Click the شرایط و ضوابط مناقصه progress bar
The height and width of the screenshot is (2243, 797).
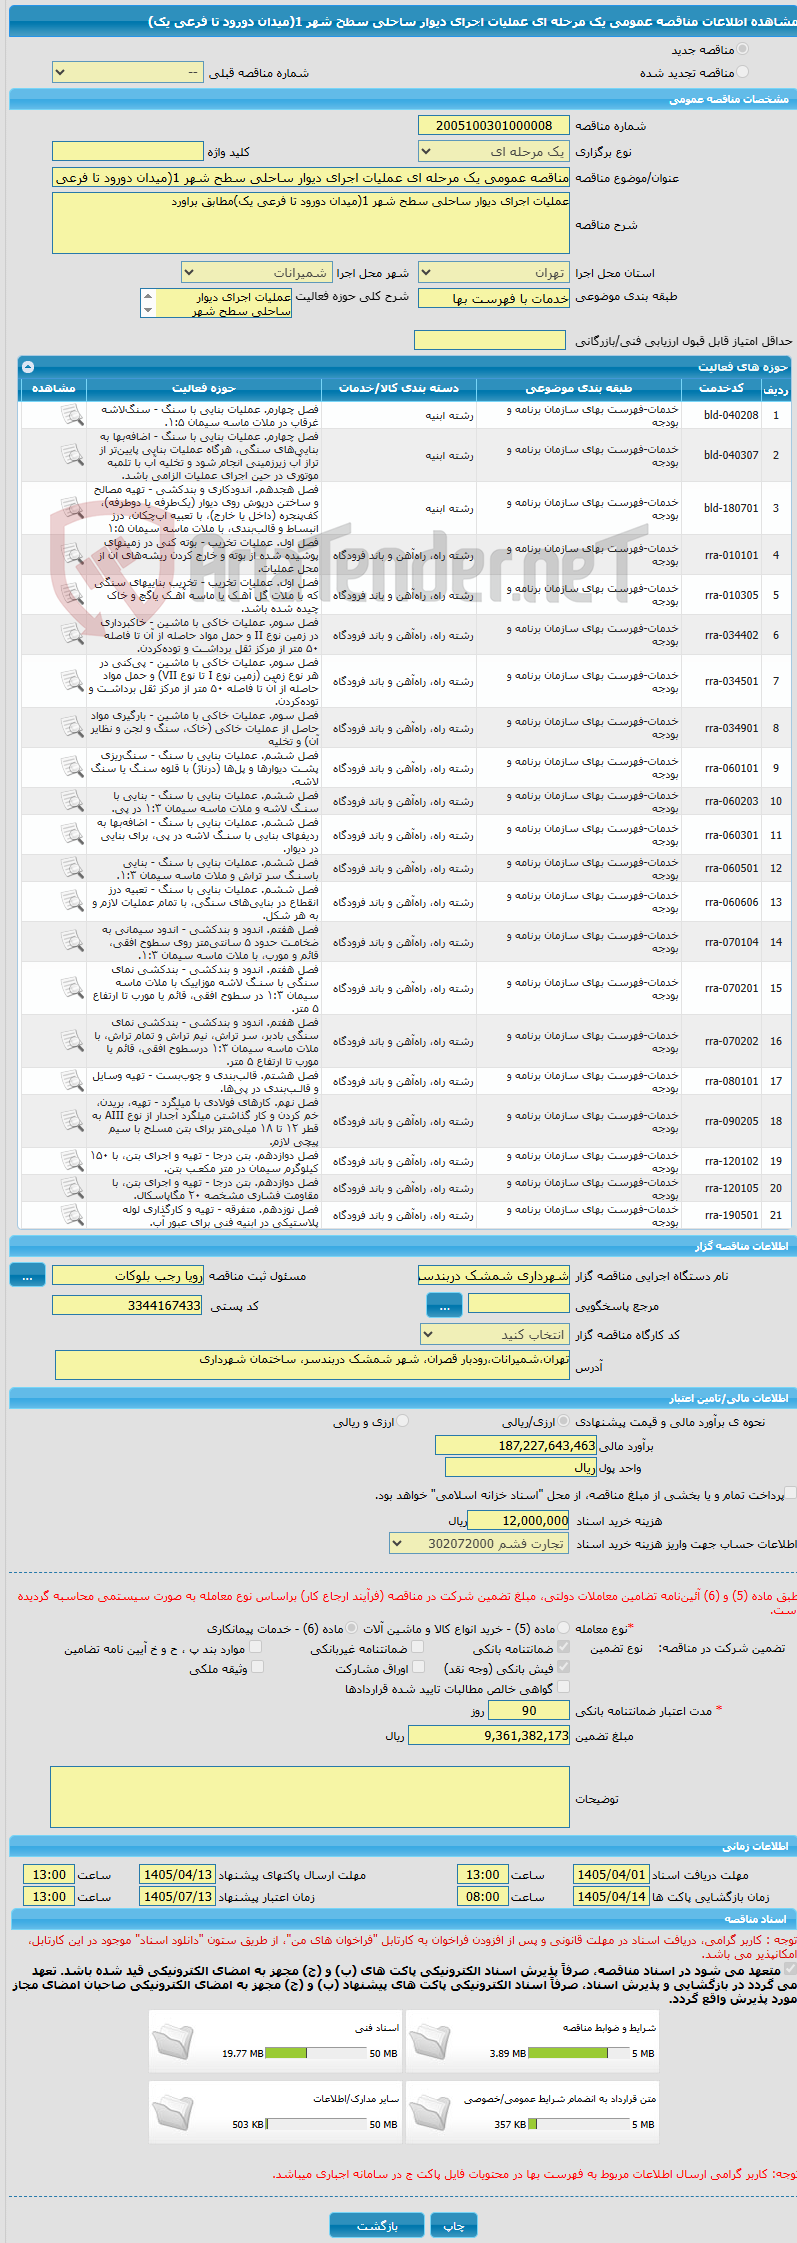pyautogui.click(x=579, y=2053)
